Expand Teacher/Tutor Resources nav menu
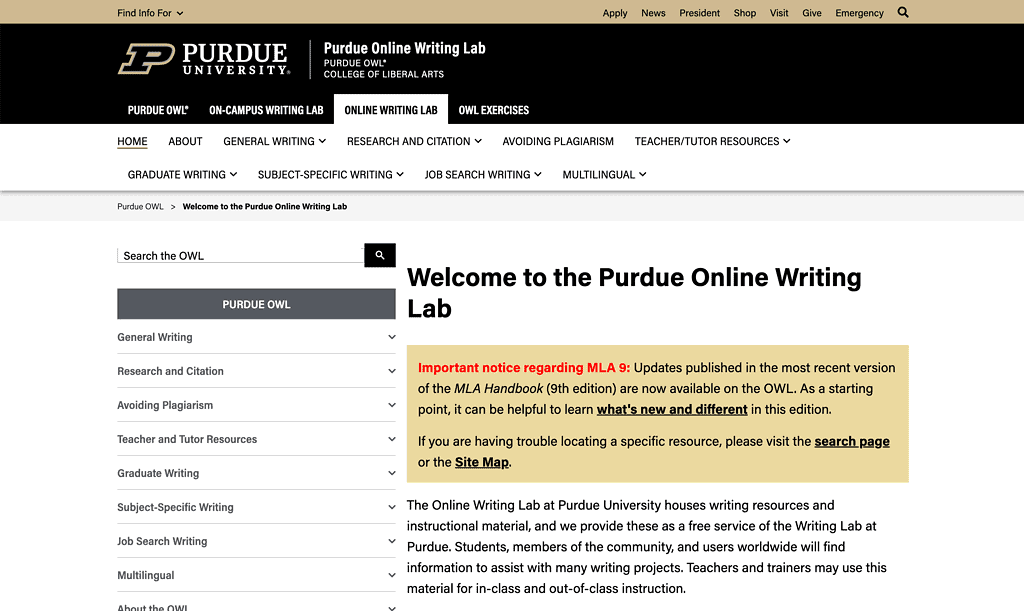Image resolution: width=1024 pixels, height=611 pixels. point(712,141)
